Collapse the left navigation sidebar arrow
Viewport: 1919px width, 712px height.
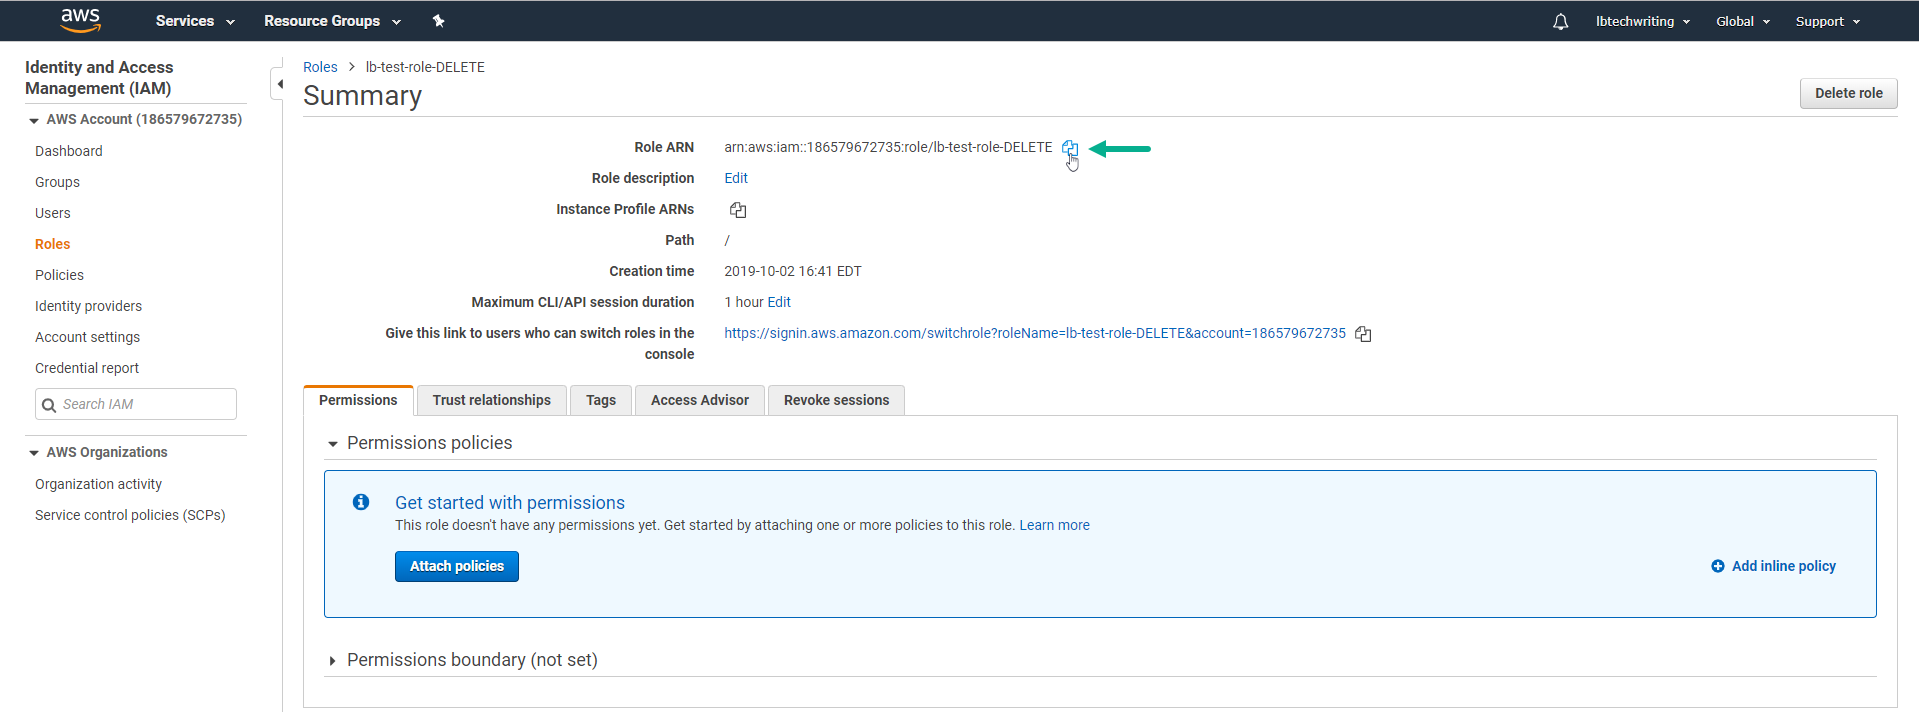(279, 84)
